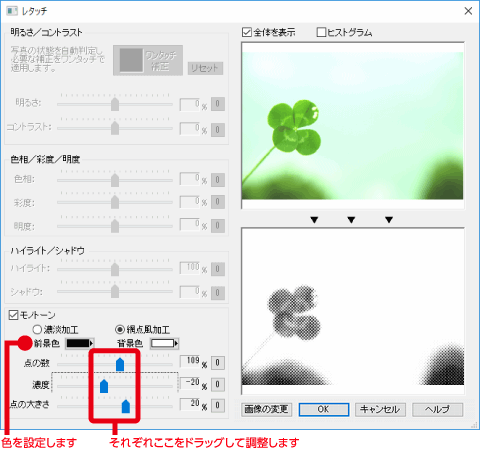The width and height of the screenshot is (480, 450).
Task: Click reset button beside 濃度 value
Action: [x=218, y=384]
